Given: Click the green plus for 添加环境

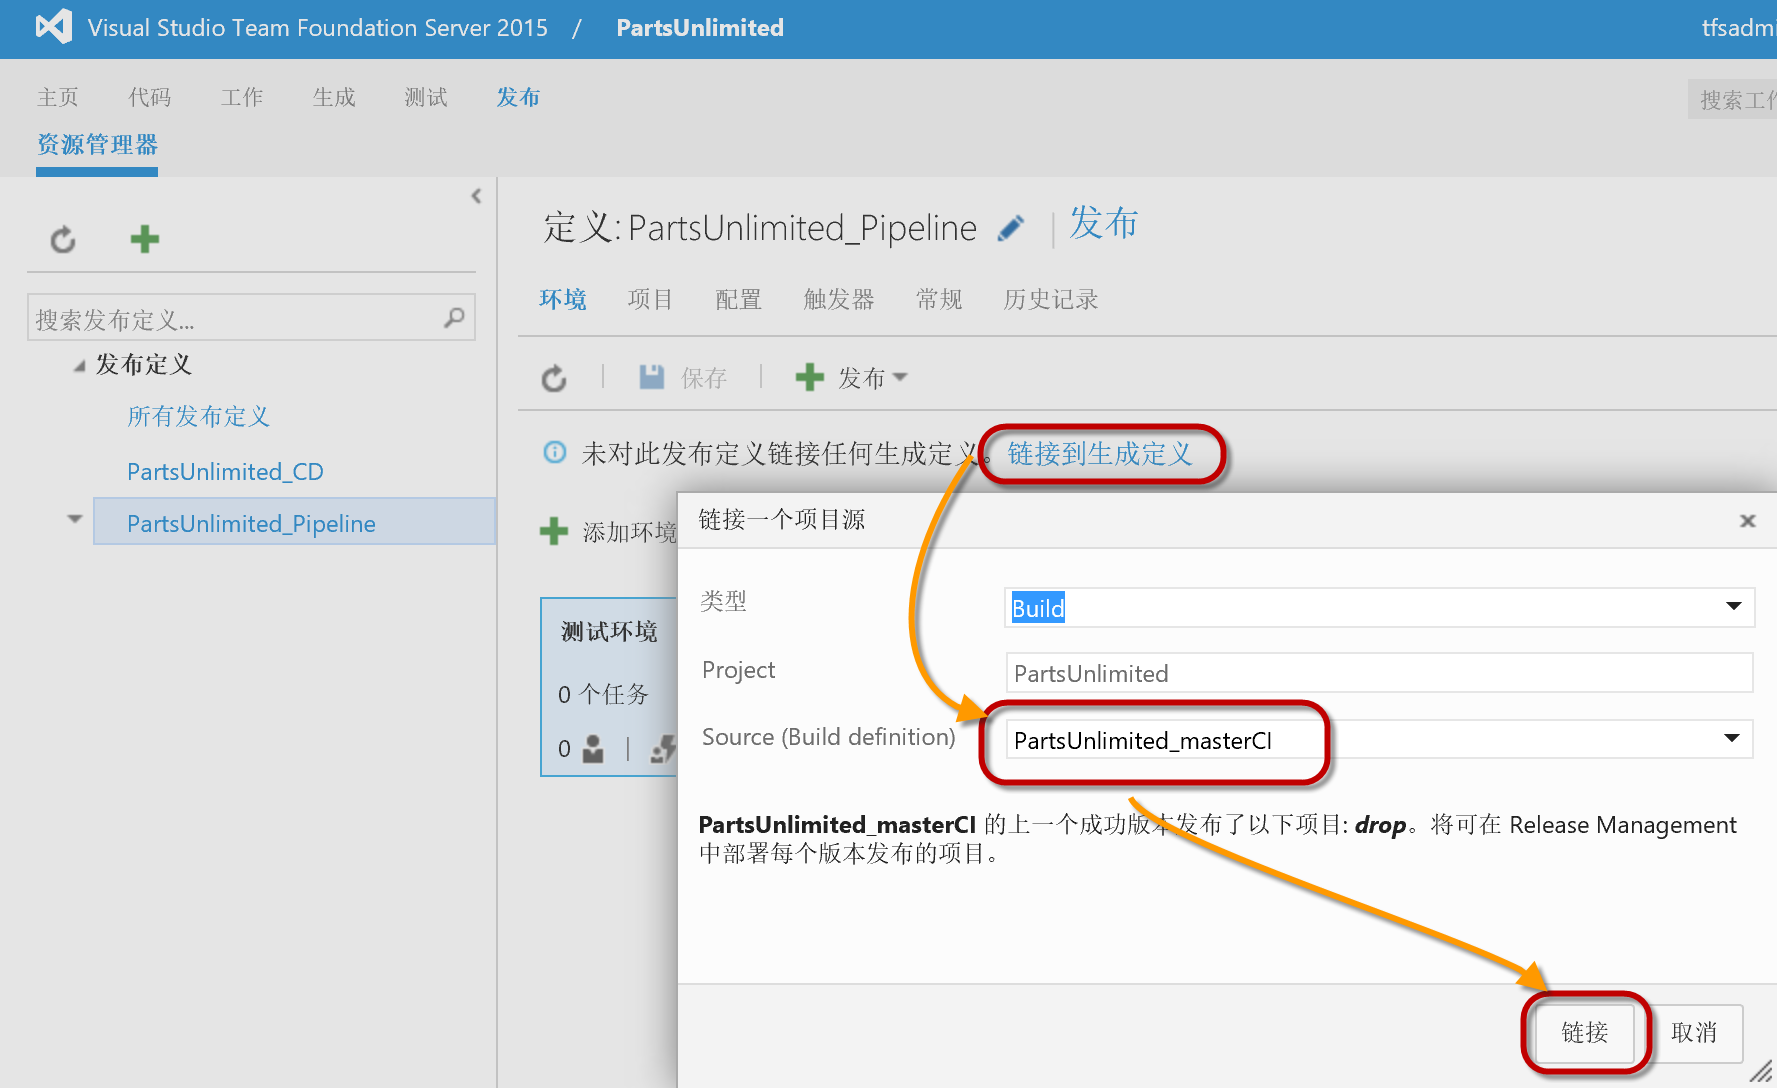Looking at the screenshot, I should tap(554, 531).
